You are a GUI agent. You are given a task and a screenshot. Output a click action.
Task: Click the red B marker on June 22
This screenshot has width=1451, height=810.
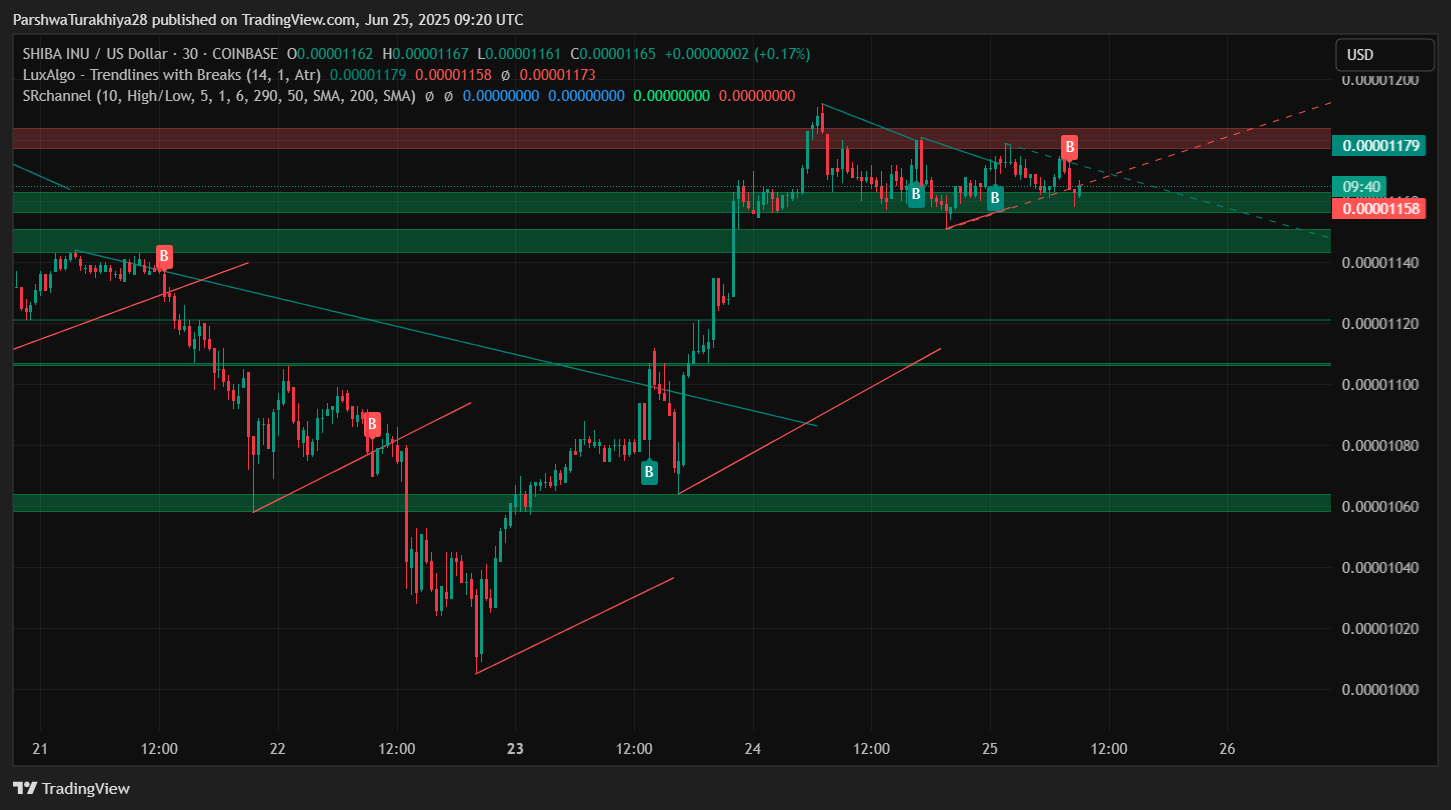371,424
